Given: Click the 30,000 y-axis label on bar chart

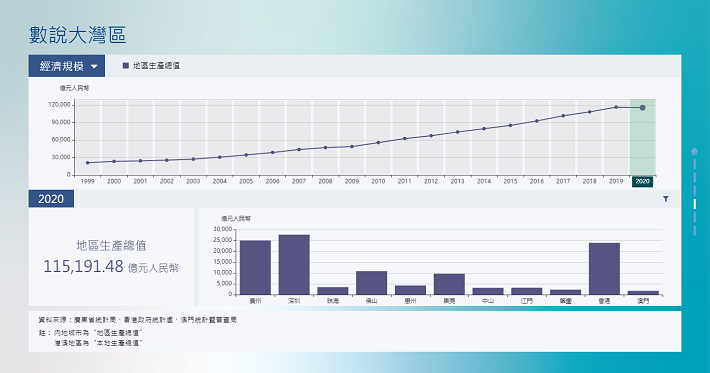Looking at the screenshot, I should tap(223, 230).
